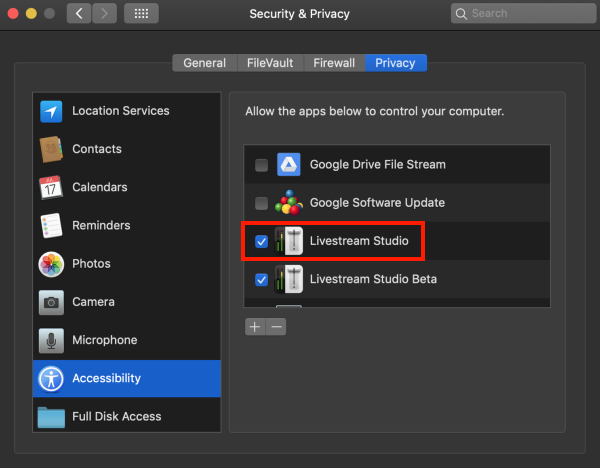Open Reminders in the privacy list

[x=127, y=226]
